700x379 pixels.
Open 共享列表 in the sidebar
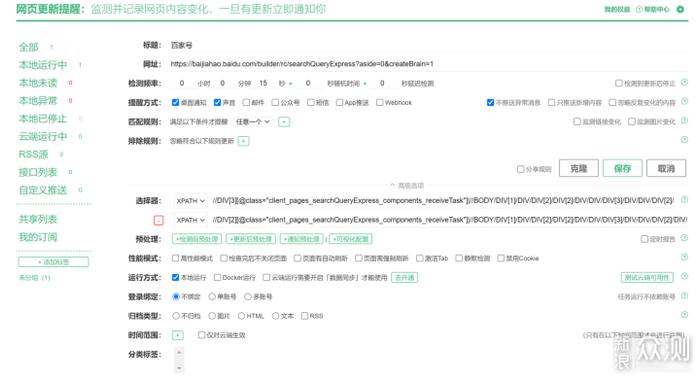pos(38,219)
